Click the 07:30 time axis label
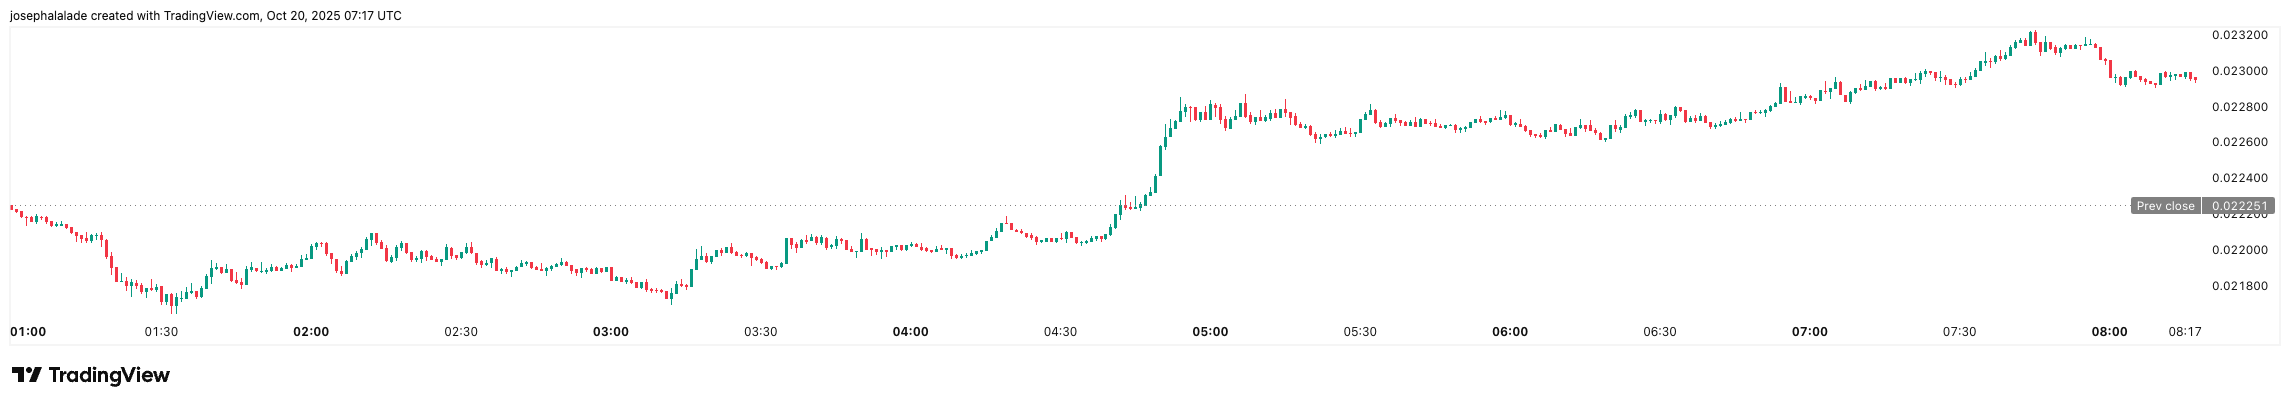 [x=1959, y=332]
